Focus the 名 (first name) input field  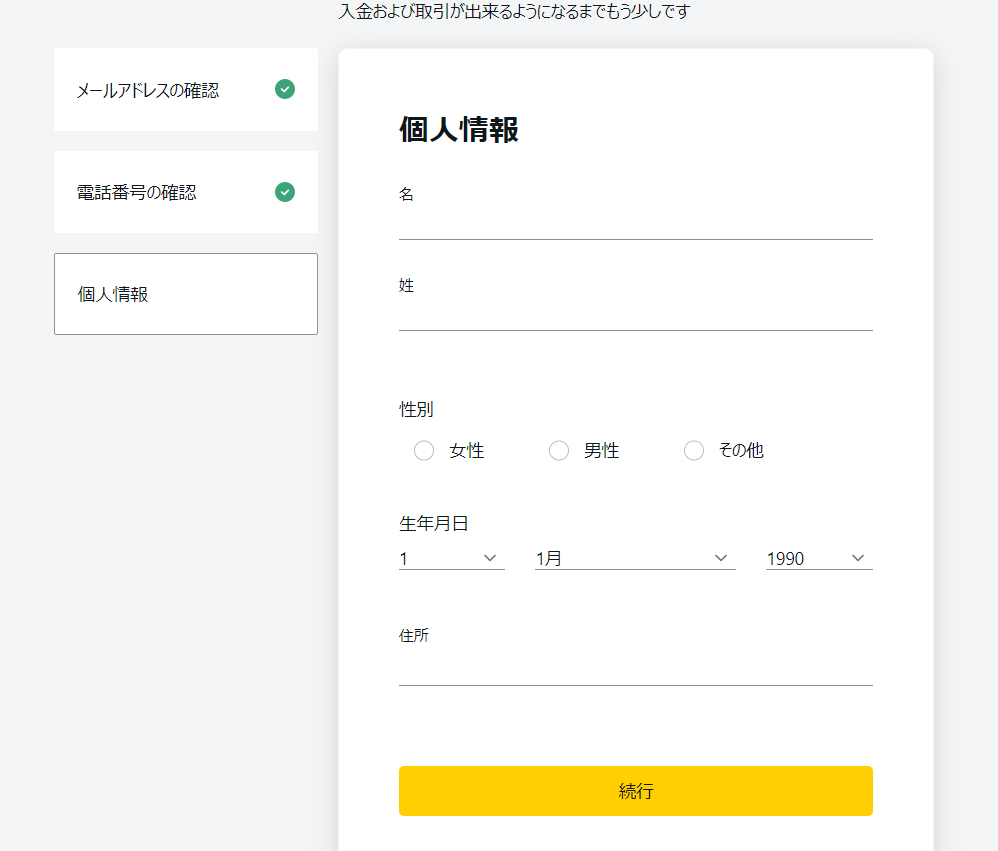tap(635, 224)
